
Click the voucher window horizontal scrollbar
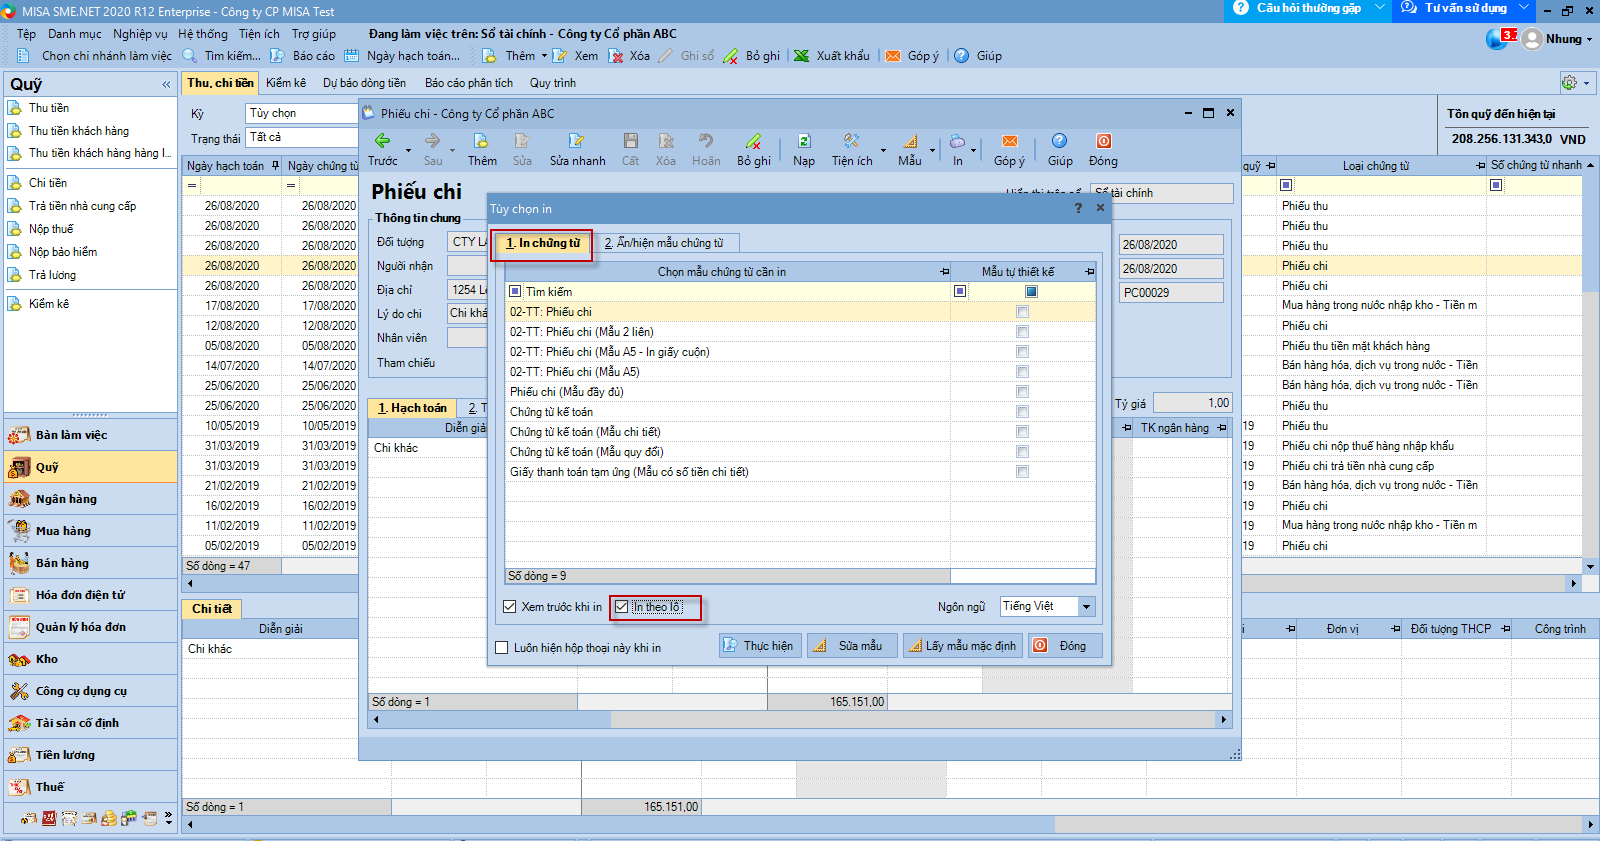(800, 720)
